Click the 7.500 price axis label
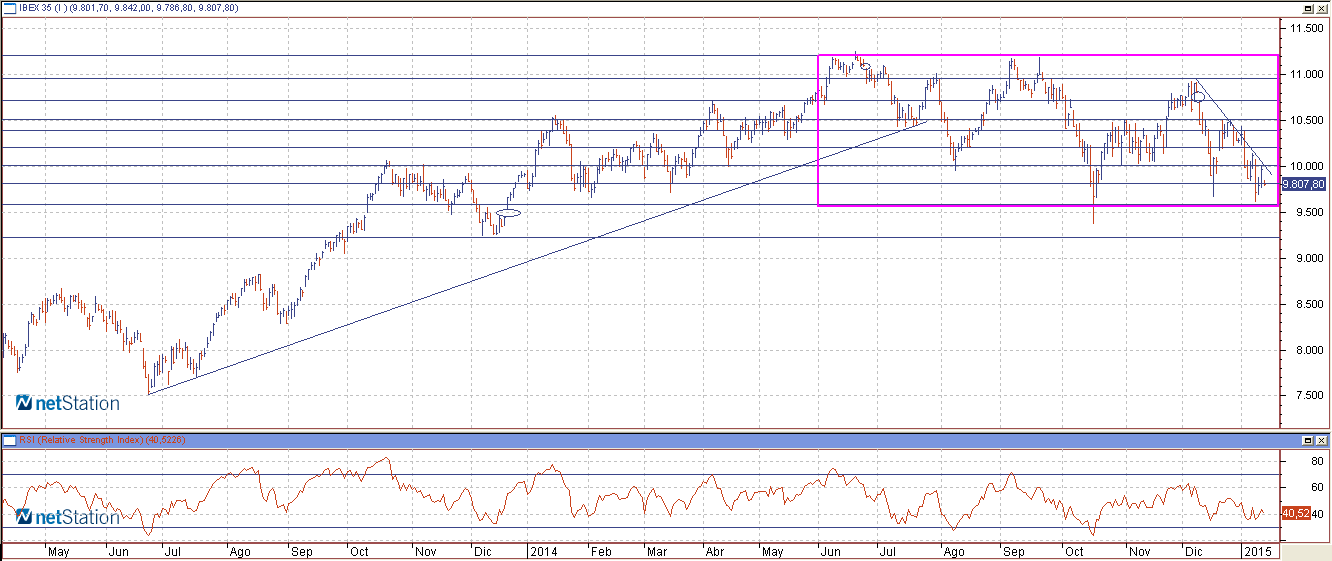Viewport: 1332px width, 561px height. pos(1309,396)
